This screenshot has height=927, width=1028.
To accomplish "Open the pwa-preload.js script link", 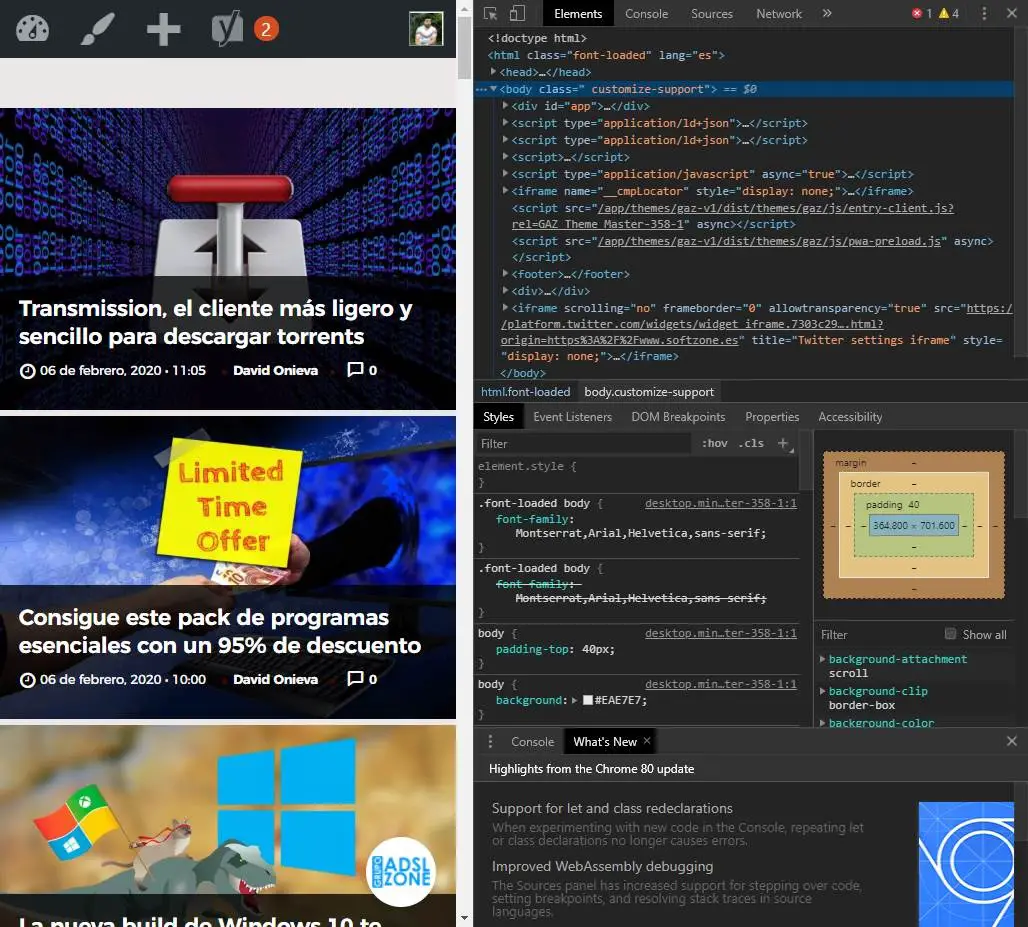I will coord(768,241).
